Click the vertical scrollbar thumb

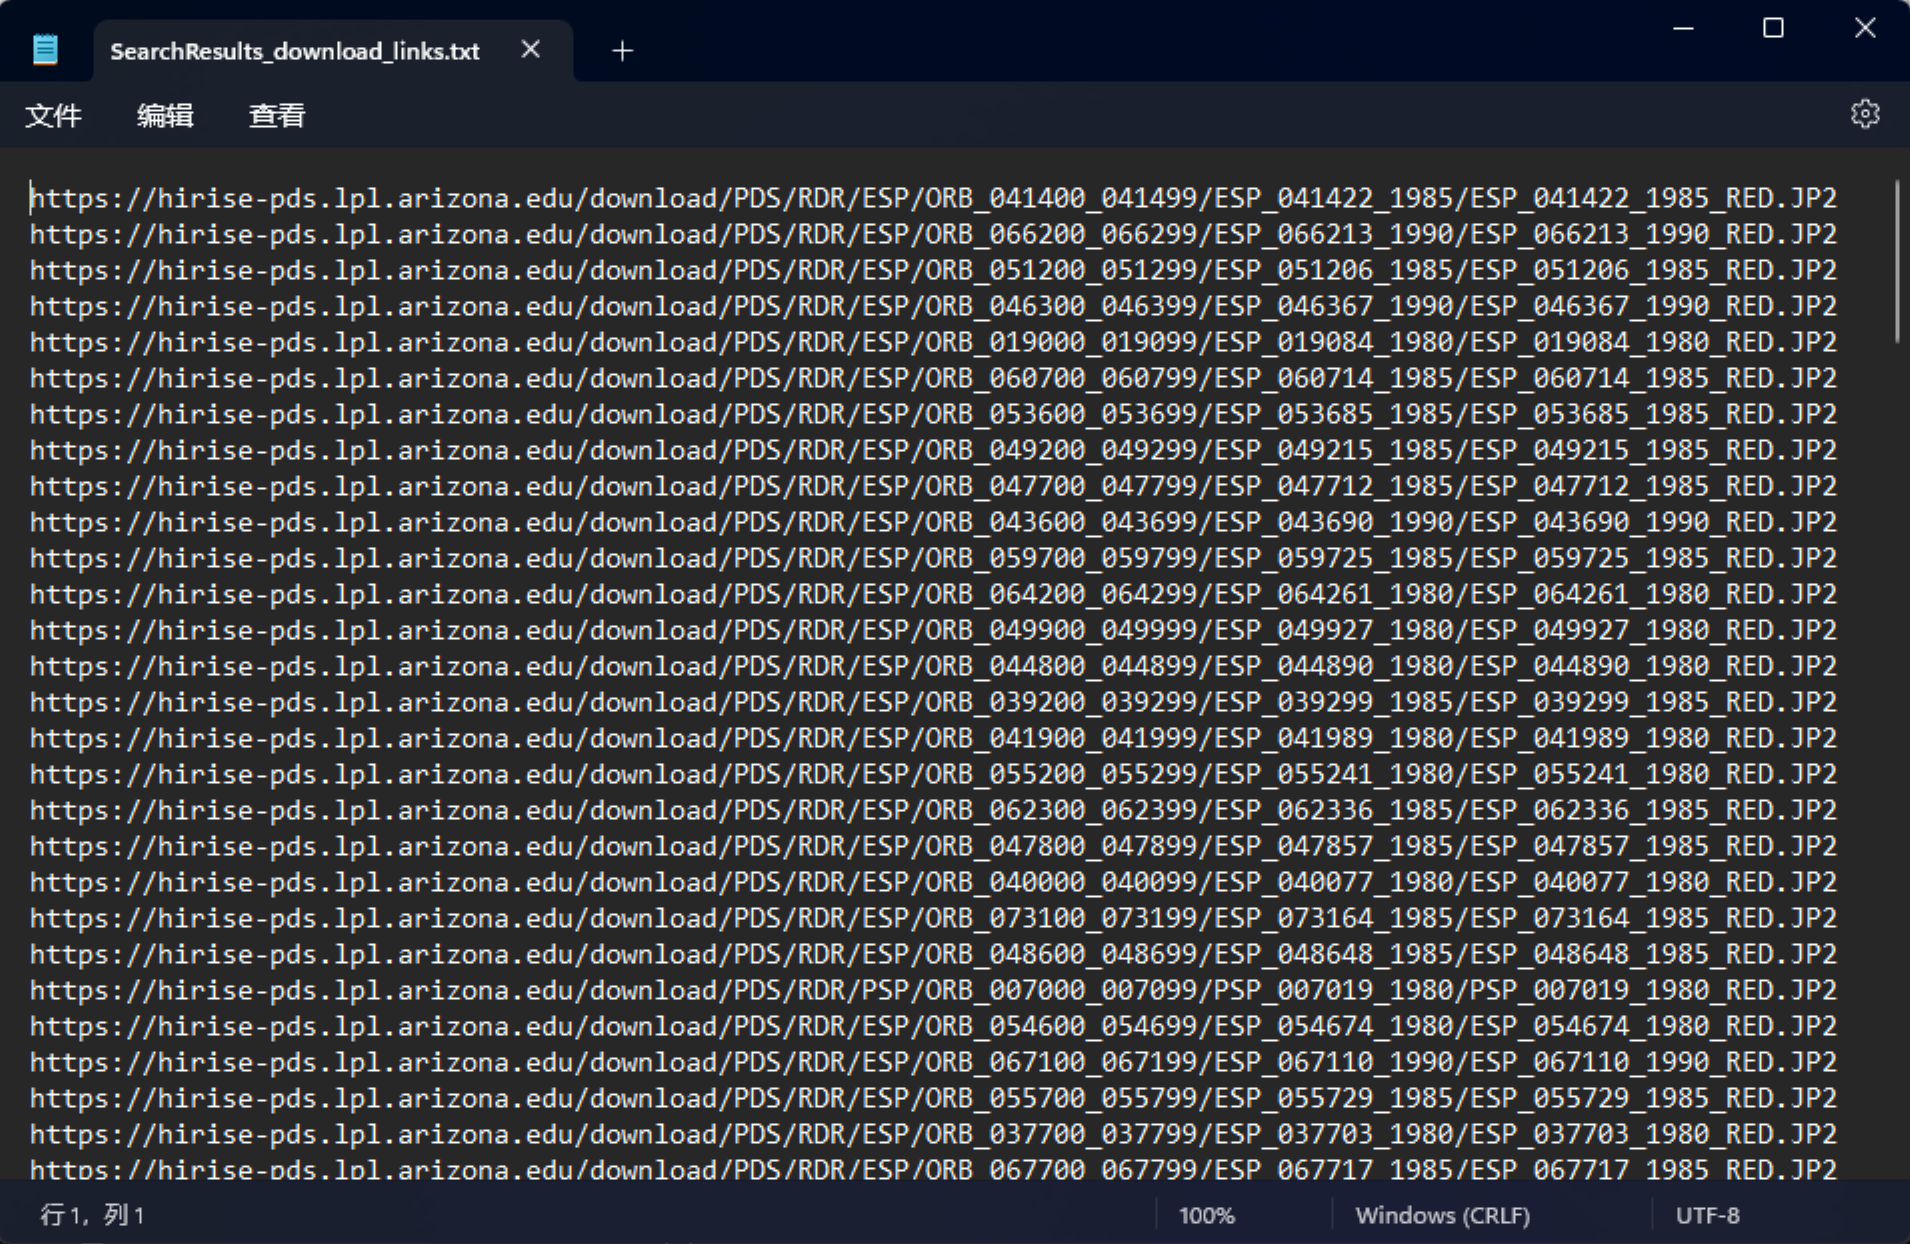pos(1896,262)
